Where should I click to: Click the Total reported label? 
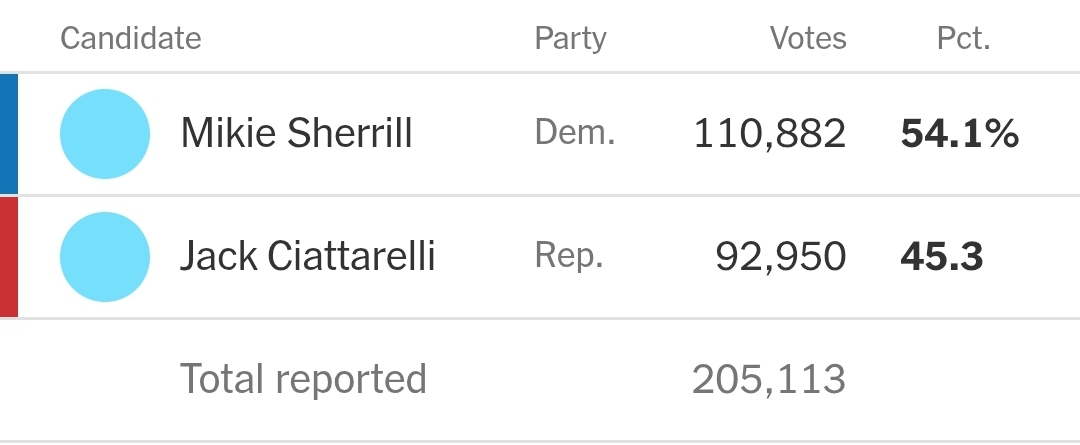(303, 380)
